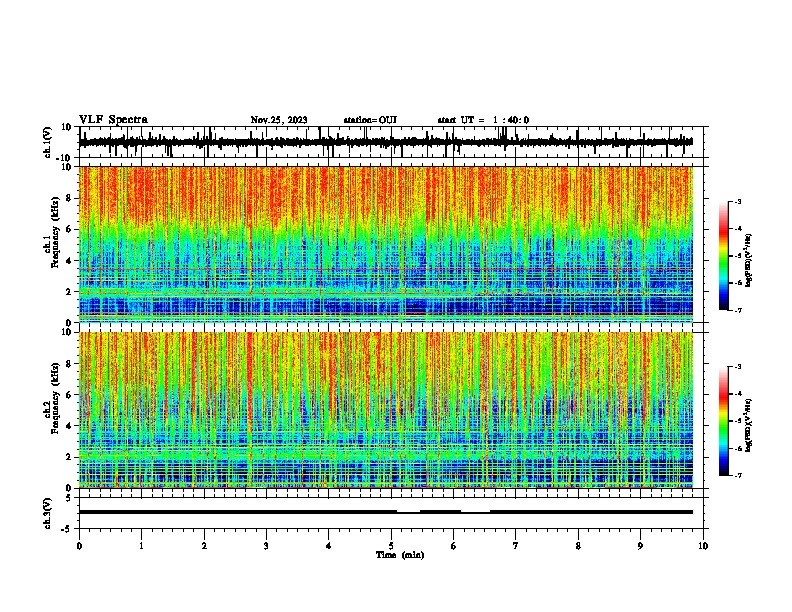Click the 'VLF Spectra' title text
Viewport: 792px width, 612px height.
[113, 120]
